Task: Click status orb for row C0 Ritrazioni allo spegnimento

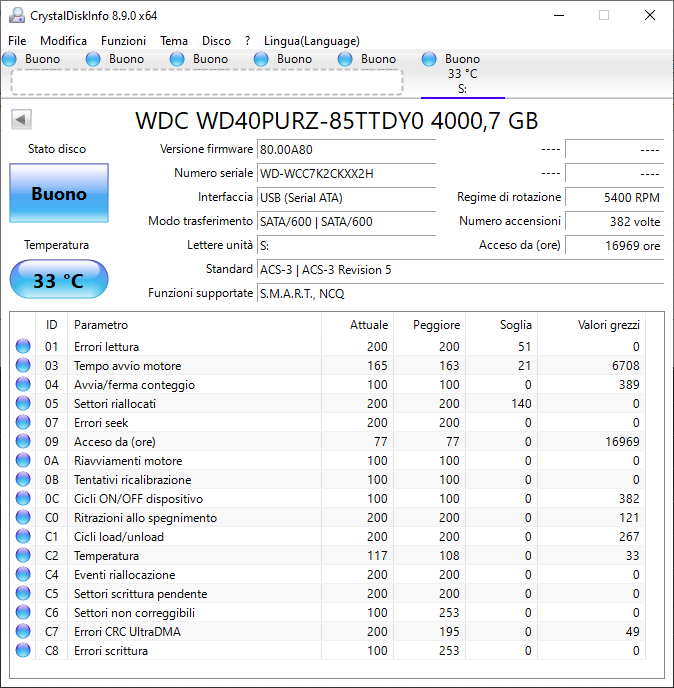Action: click(23, 517)
